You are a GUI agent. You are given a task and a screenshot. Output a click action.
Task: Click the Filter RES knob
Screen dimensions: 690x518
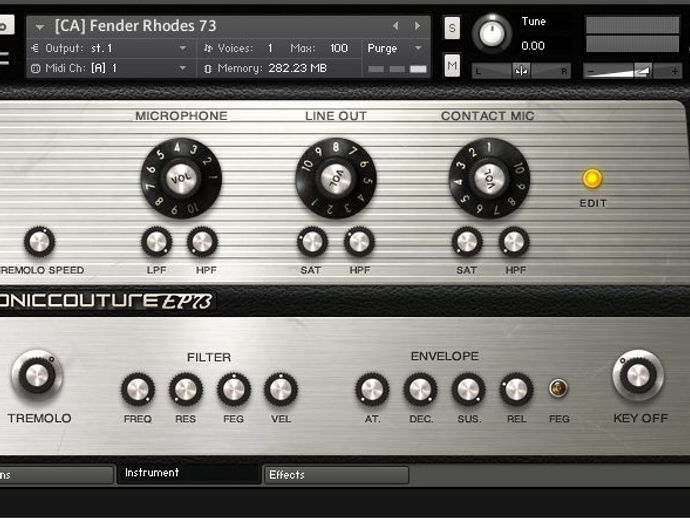[x=186, y=389]
